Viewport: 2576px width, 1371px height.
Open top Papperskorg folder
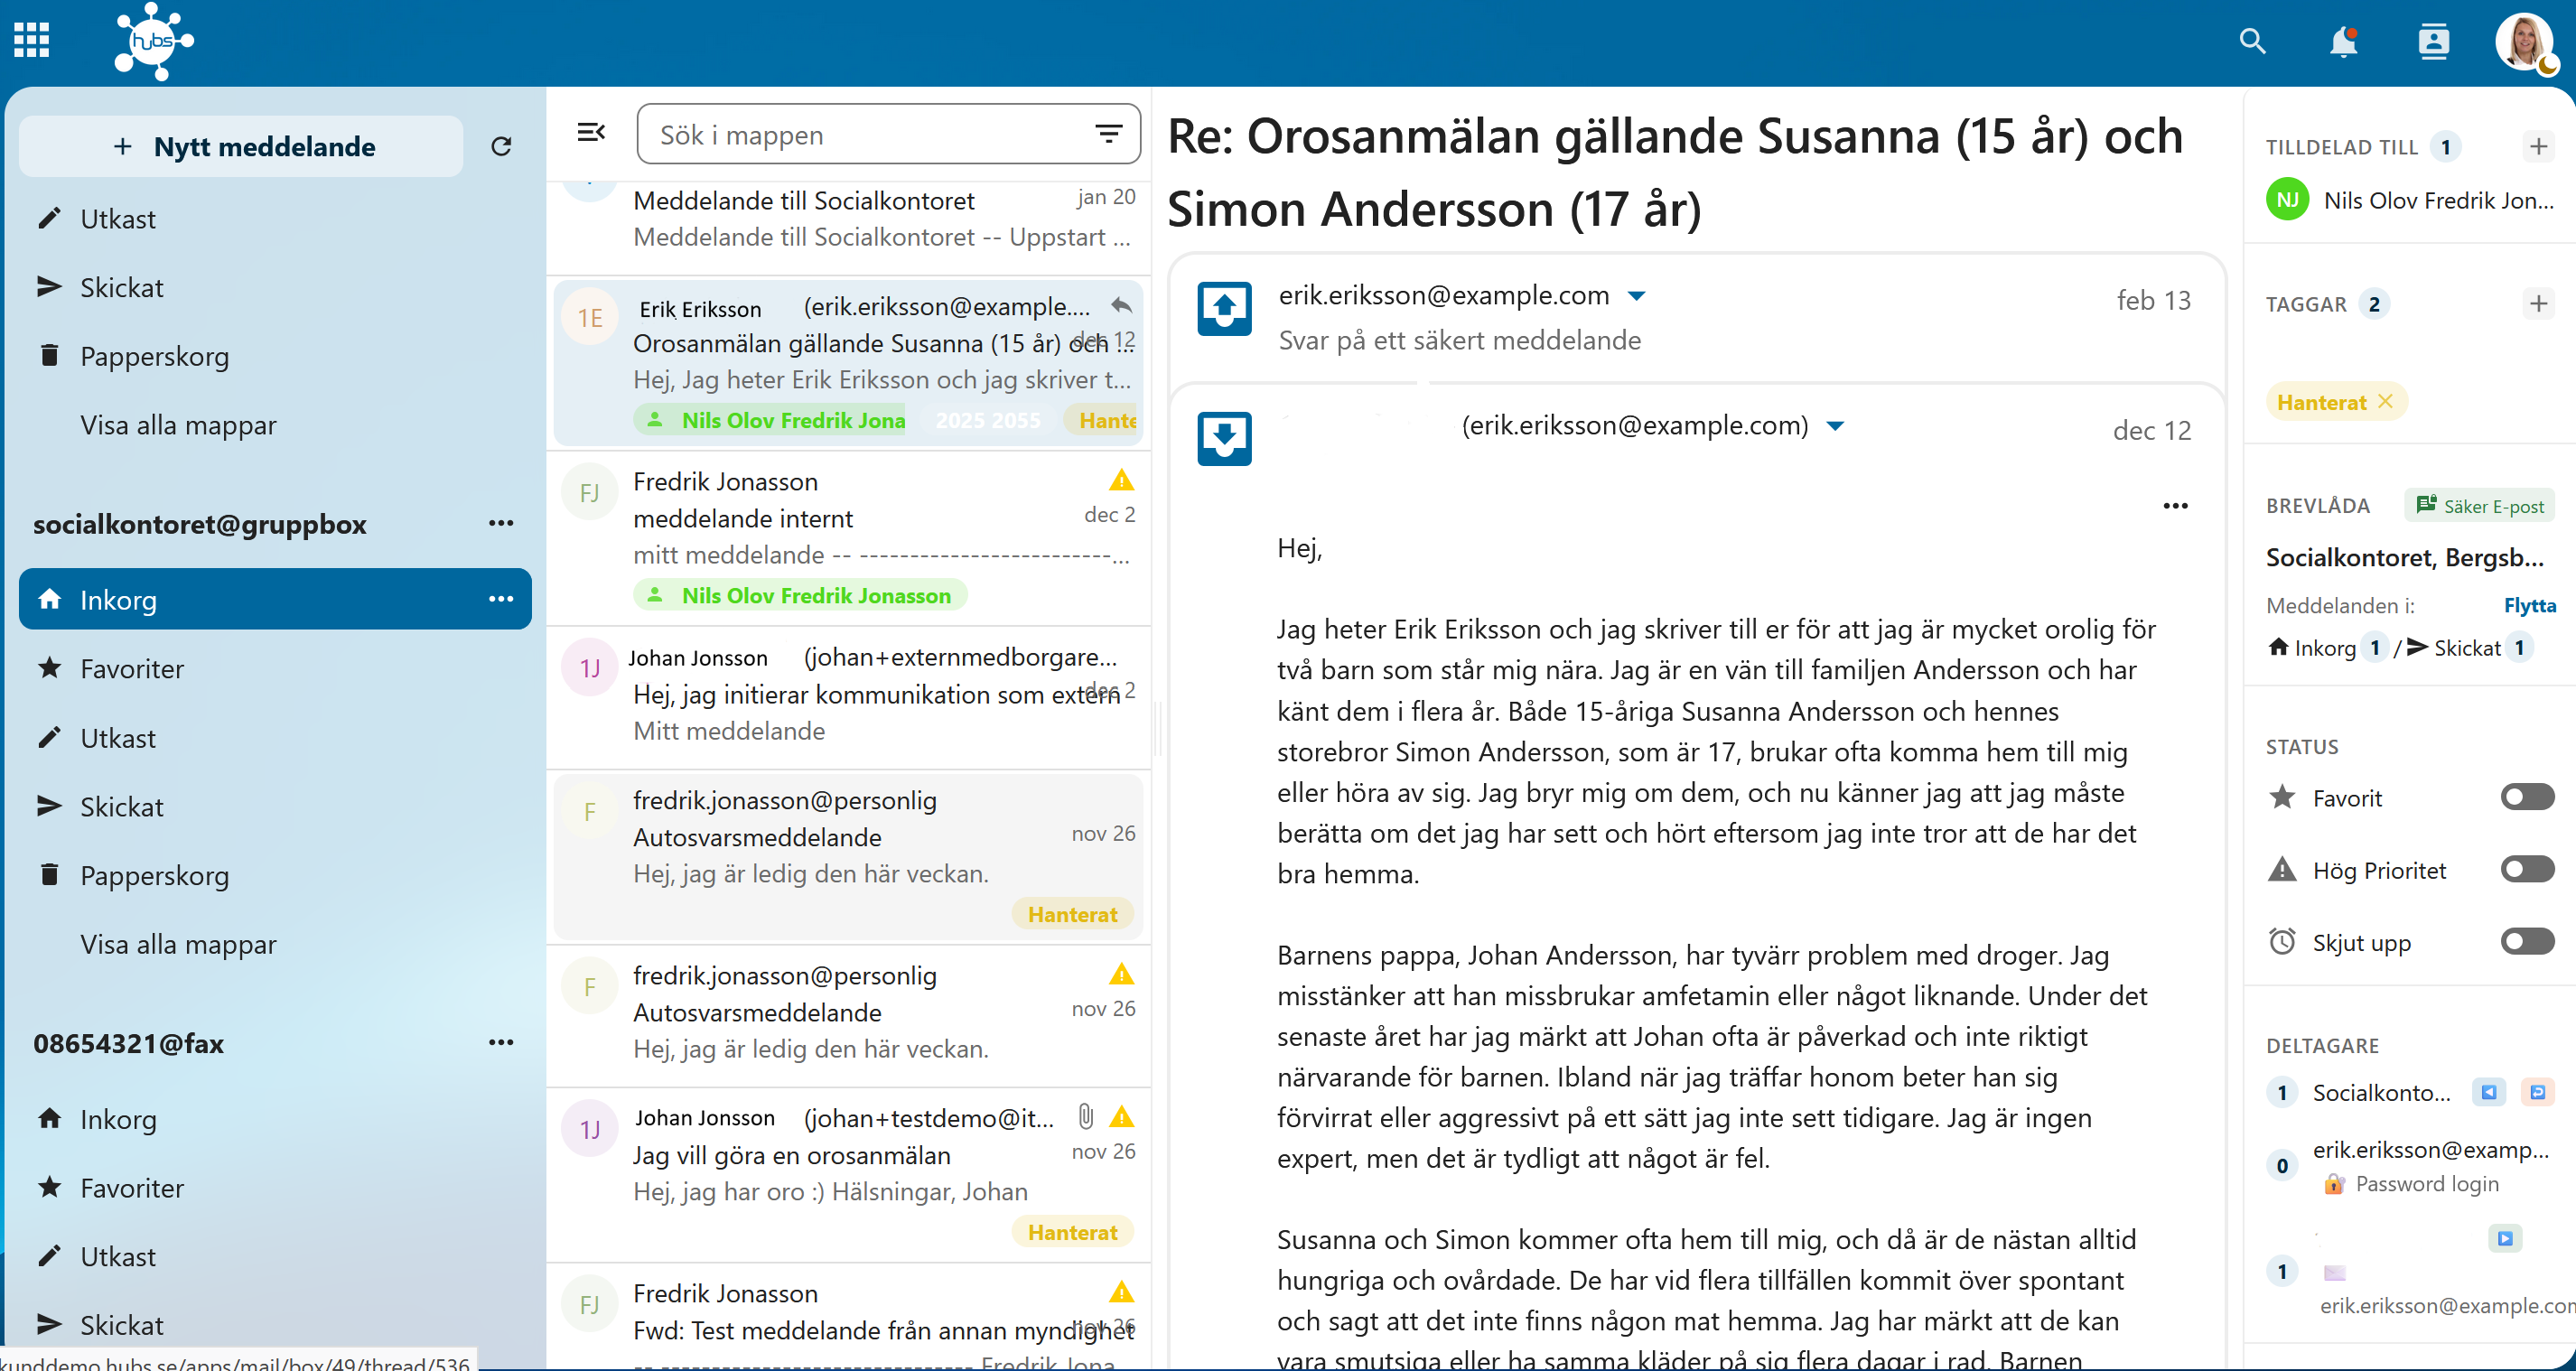click(x=276, y=356)
